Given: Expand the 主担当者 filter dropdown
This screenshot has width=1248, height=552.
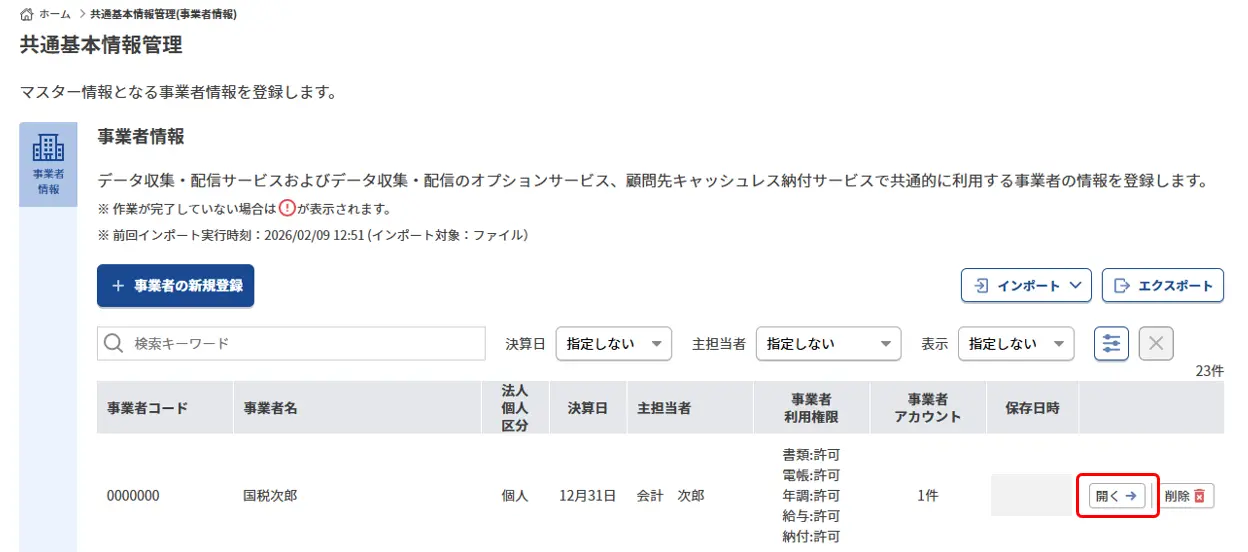Looking at the screenshot, I should 828,344.
